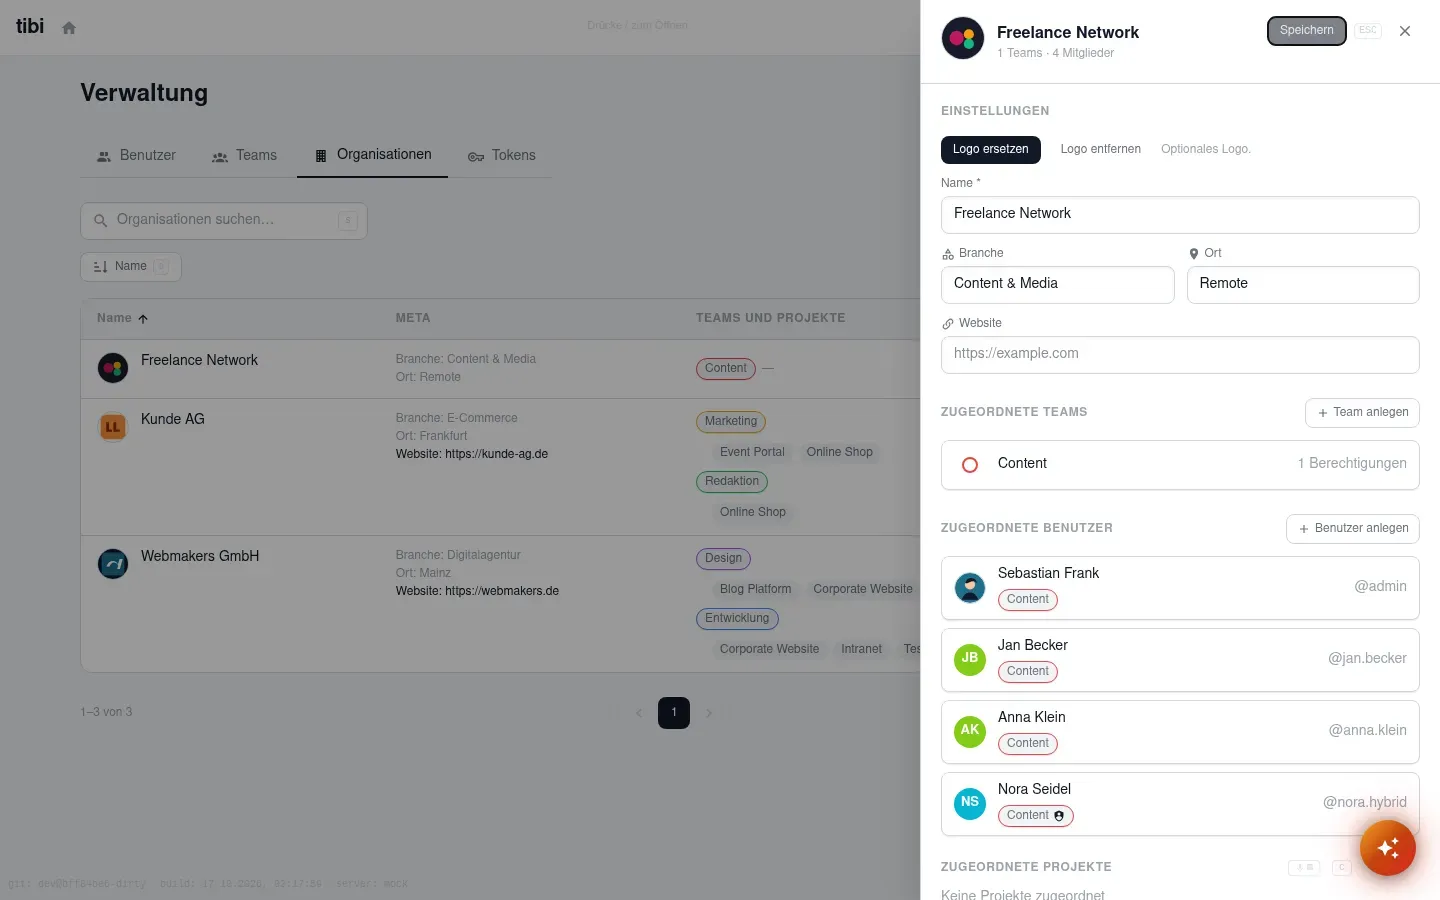1440x900 pixels.
Task: Select page 1 in pagination
Action: (x=674, y=713)
